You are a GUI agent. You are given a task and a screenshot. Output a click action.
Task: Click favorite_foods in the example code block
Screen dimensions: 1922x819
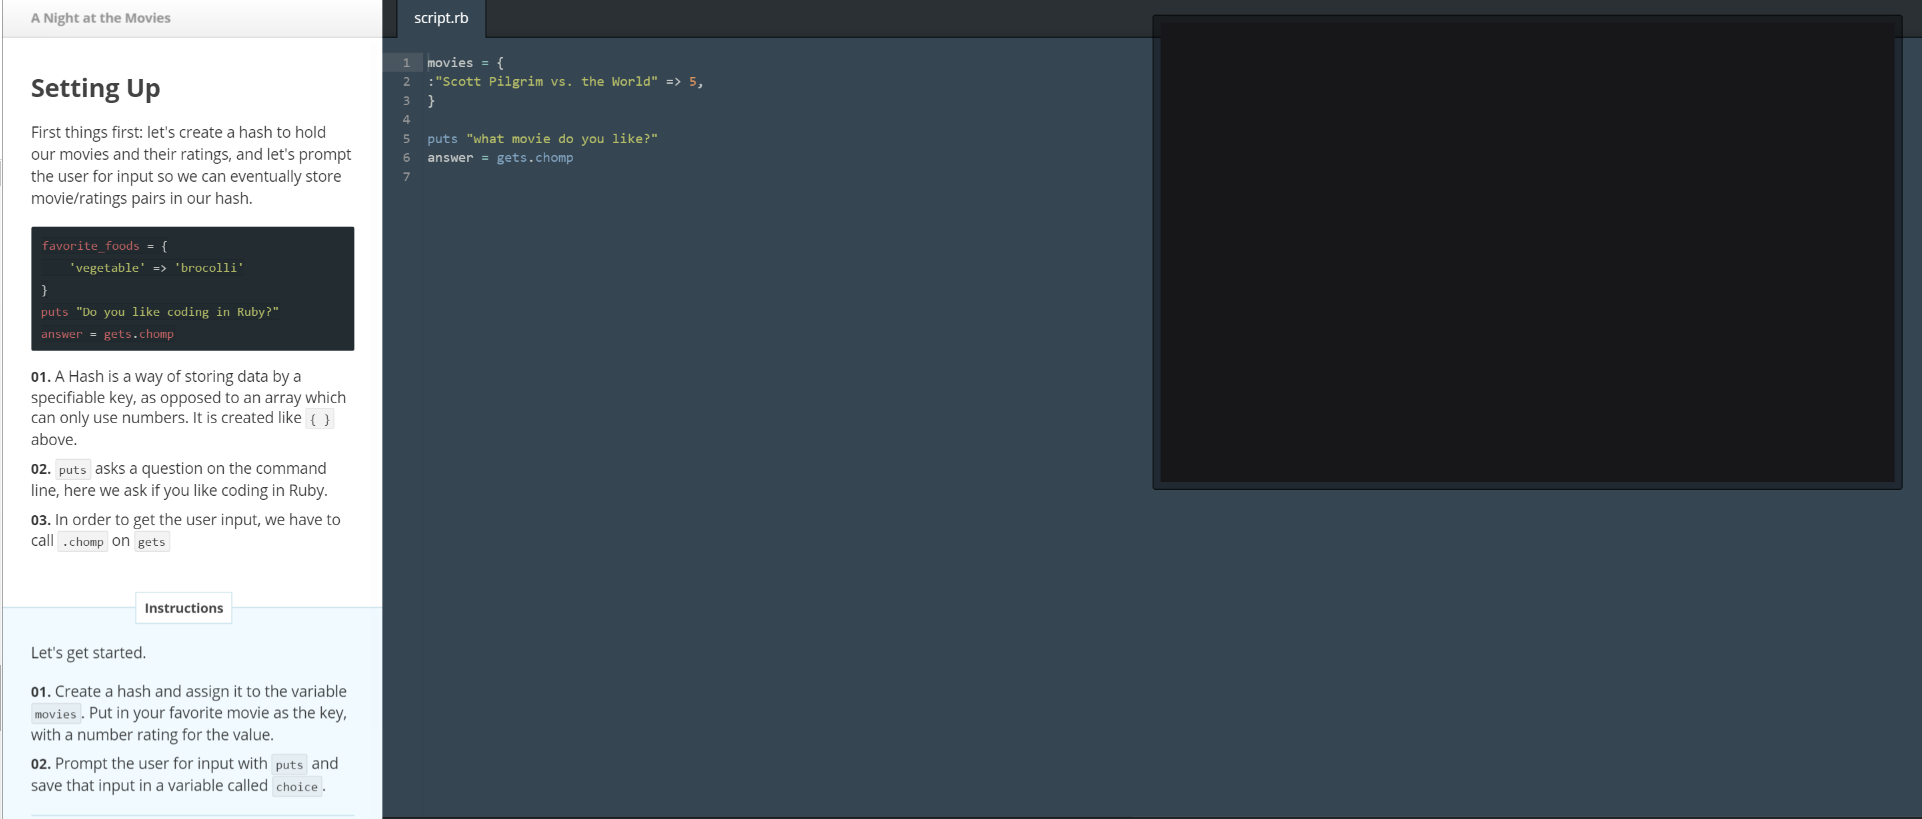point(90,246)
